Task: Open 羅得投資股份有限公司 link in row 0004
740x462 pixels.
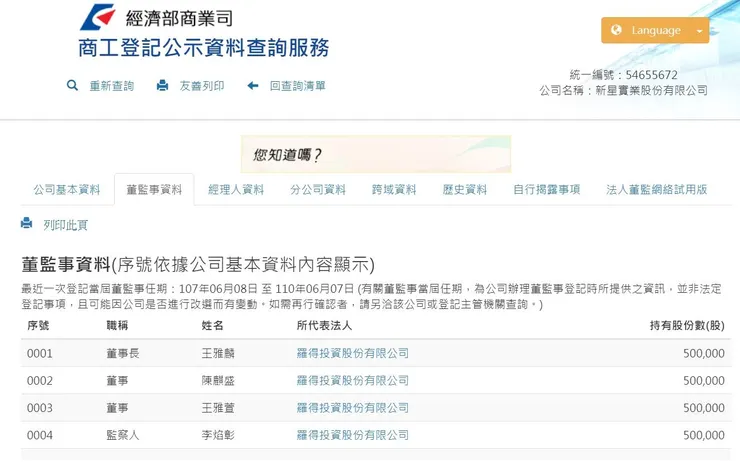Action: click(353, 436)
